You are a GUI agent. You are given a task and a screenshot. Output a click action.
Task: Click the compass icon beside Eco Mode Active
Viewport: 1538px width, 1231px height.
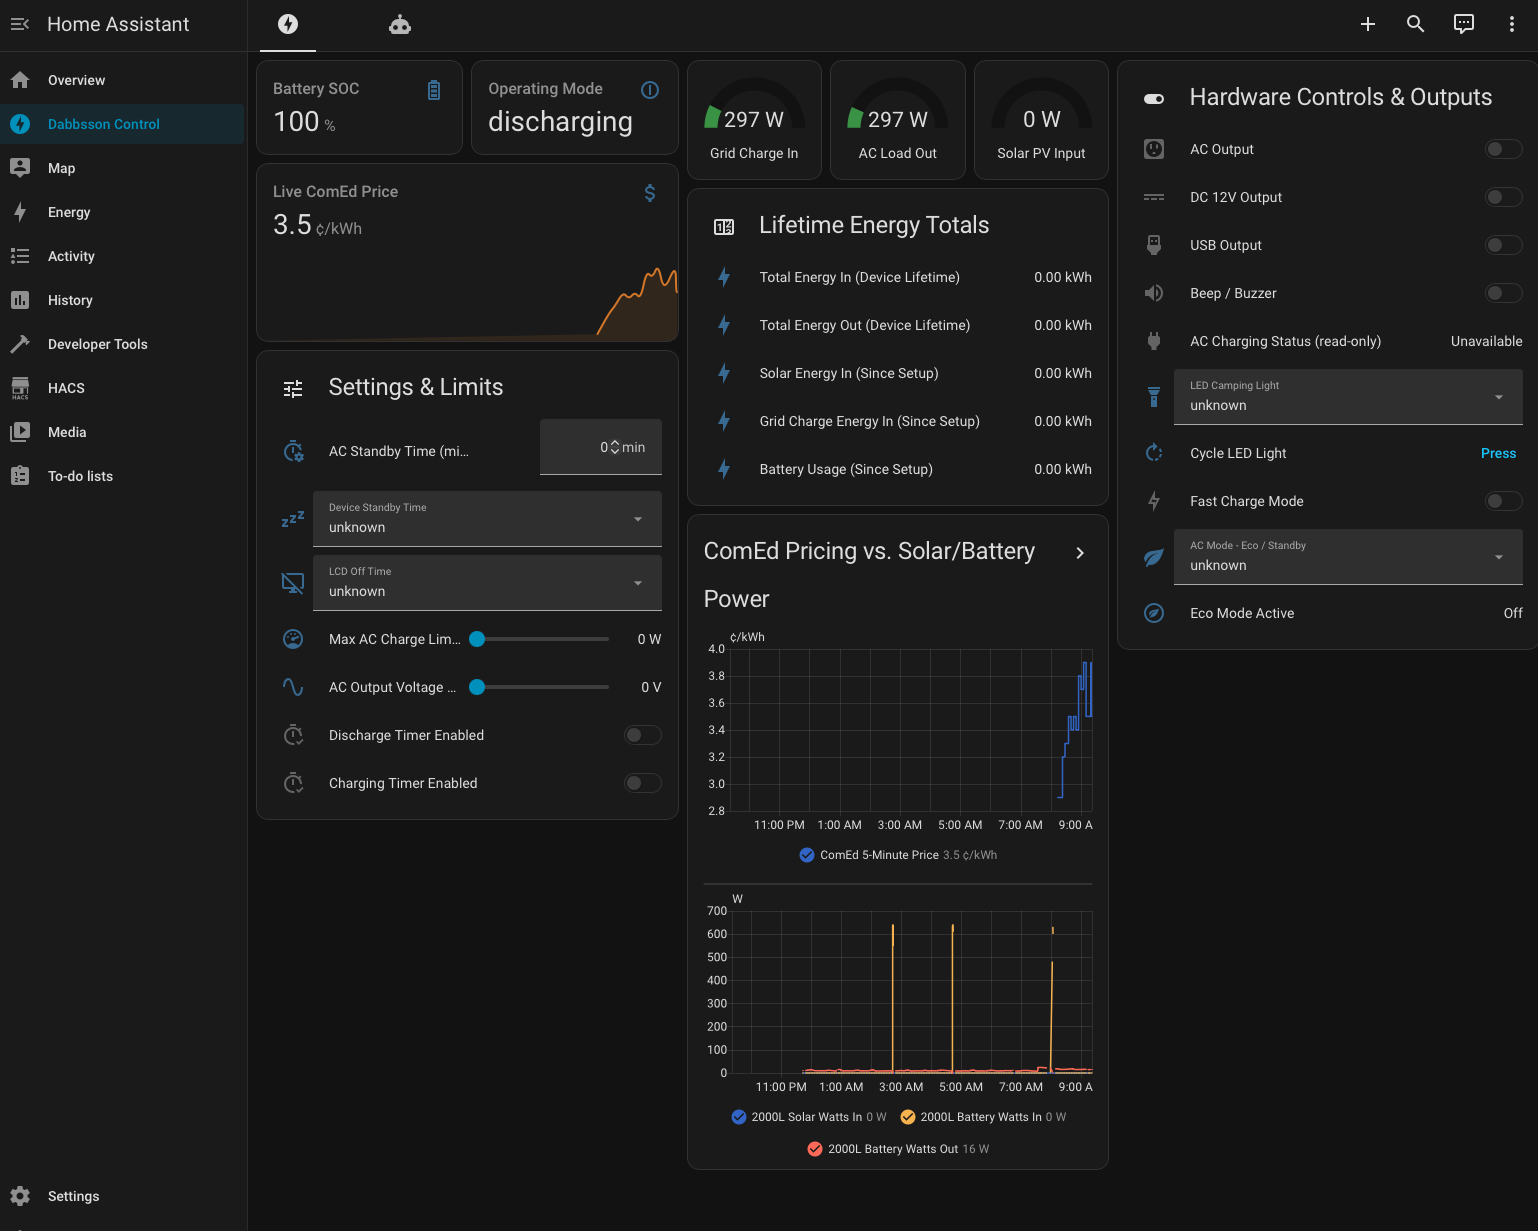[1154, 613]
